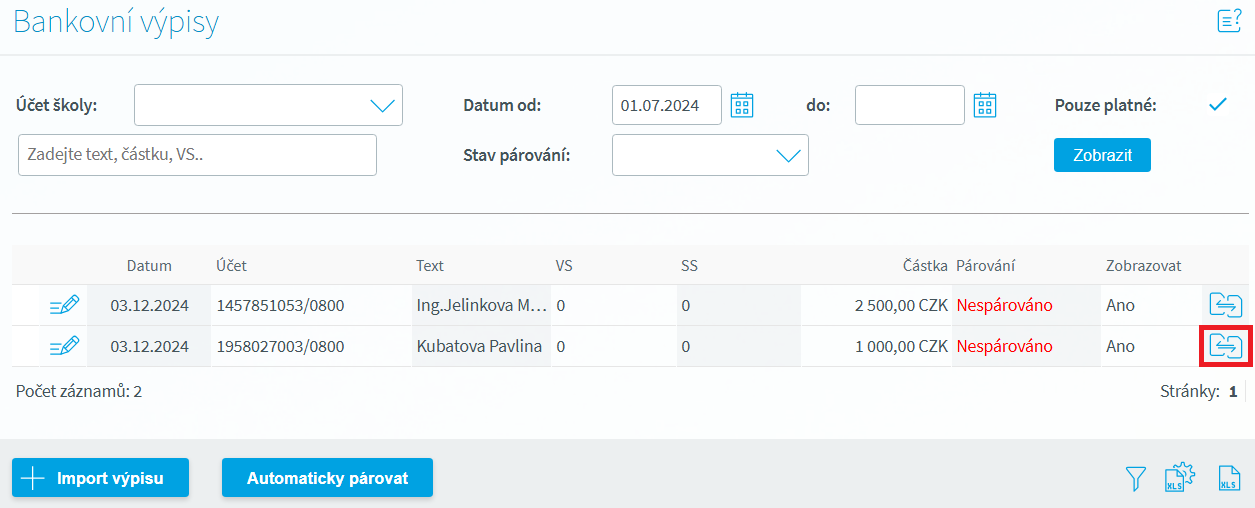The image size is (1255, 508).
Task: Pair the 2 500,00 CZK payment
Action: [1225, 305]
